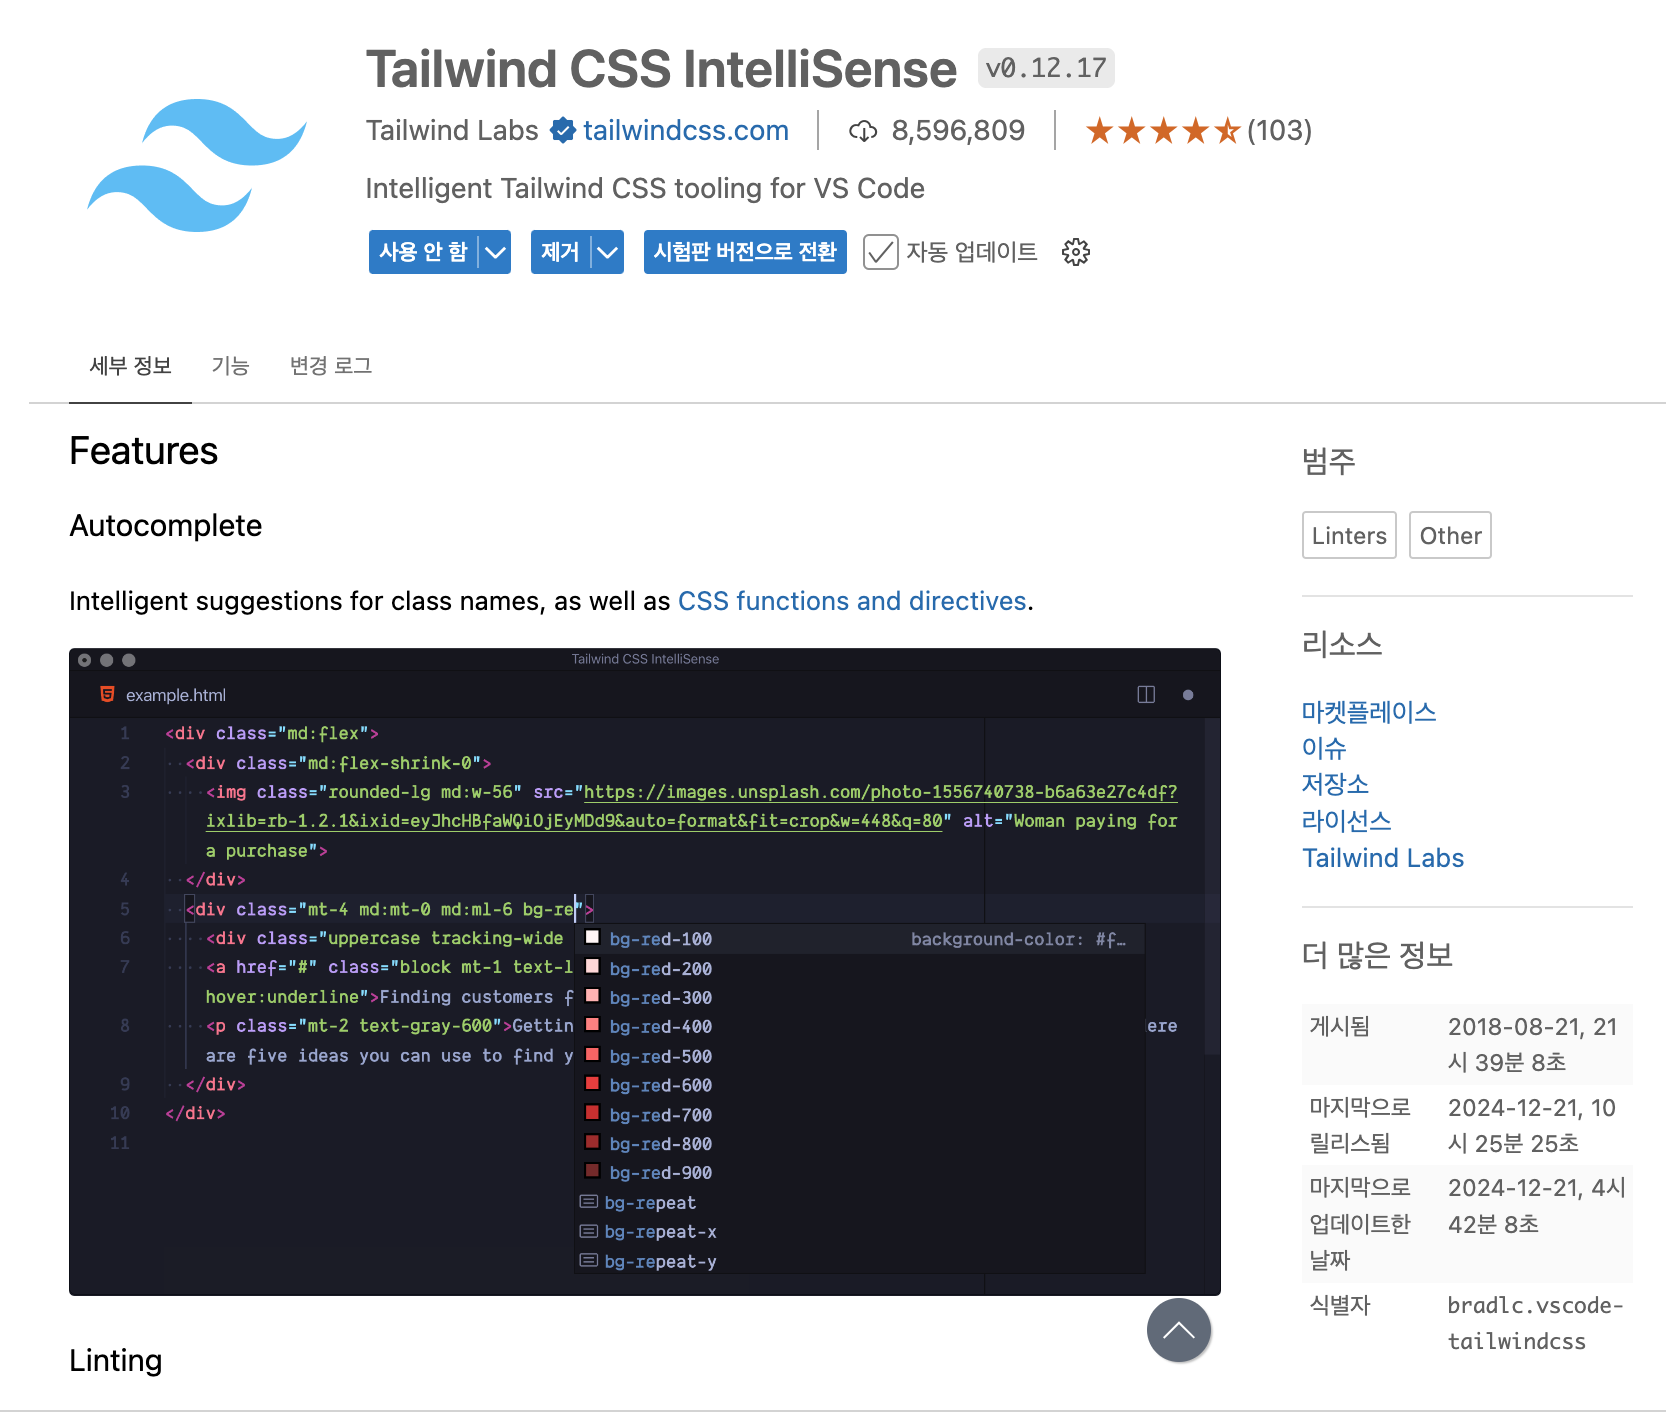This screenshot has width=1666, height=1418.
Task: Switch to the 기능 tab
Action: pyautogui.click(x=230, y=366)
